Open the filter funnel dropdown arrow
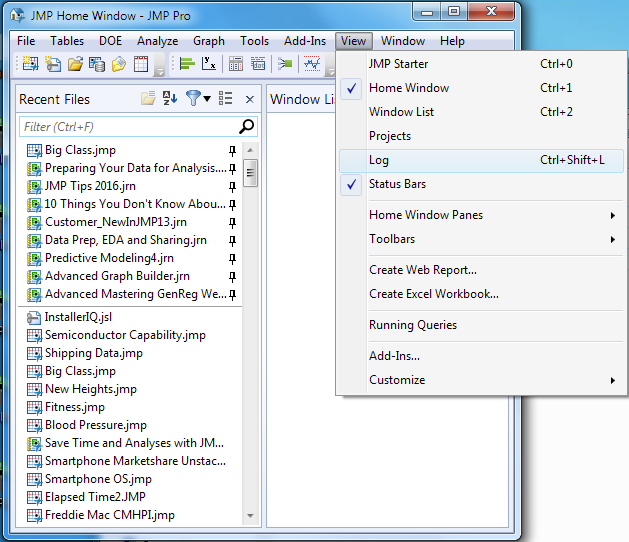Viewport: 629px width, 542px height. 207,98
